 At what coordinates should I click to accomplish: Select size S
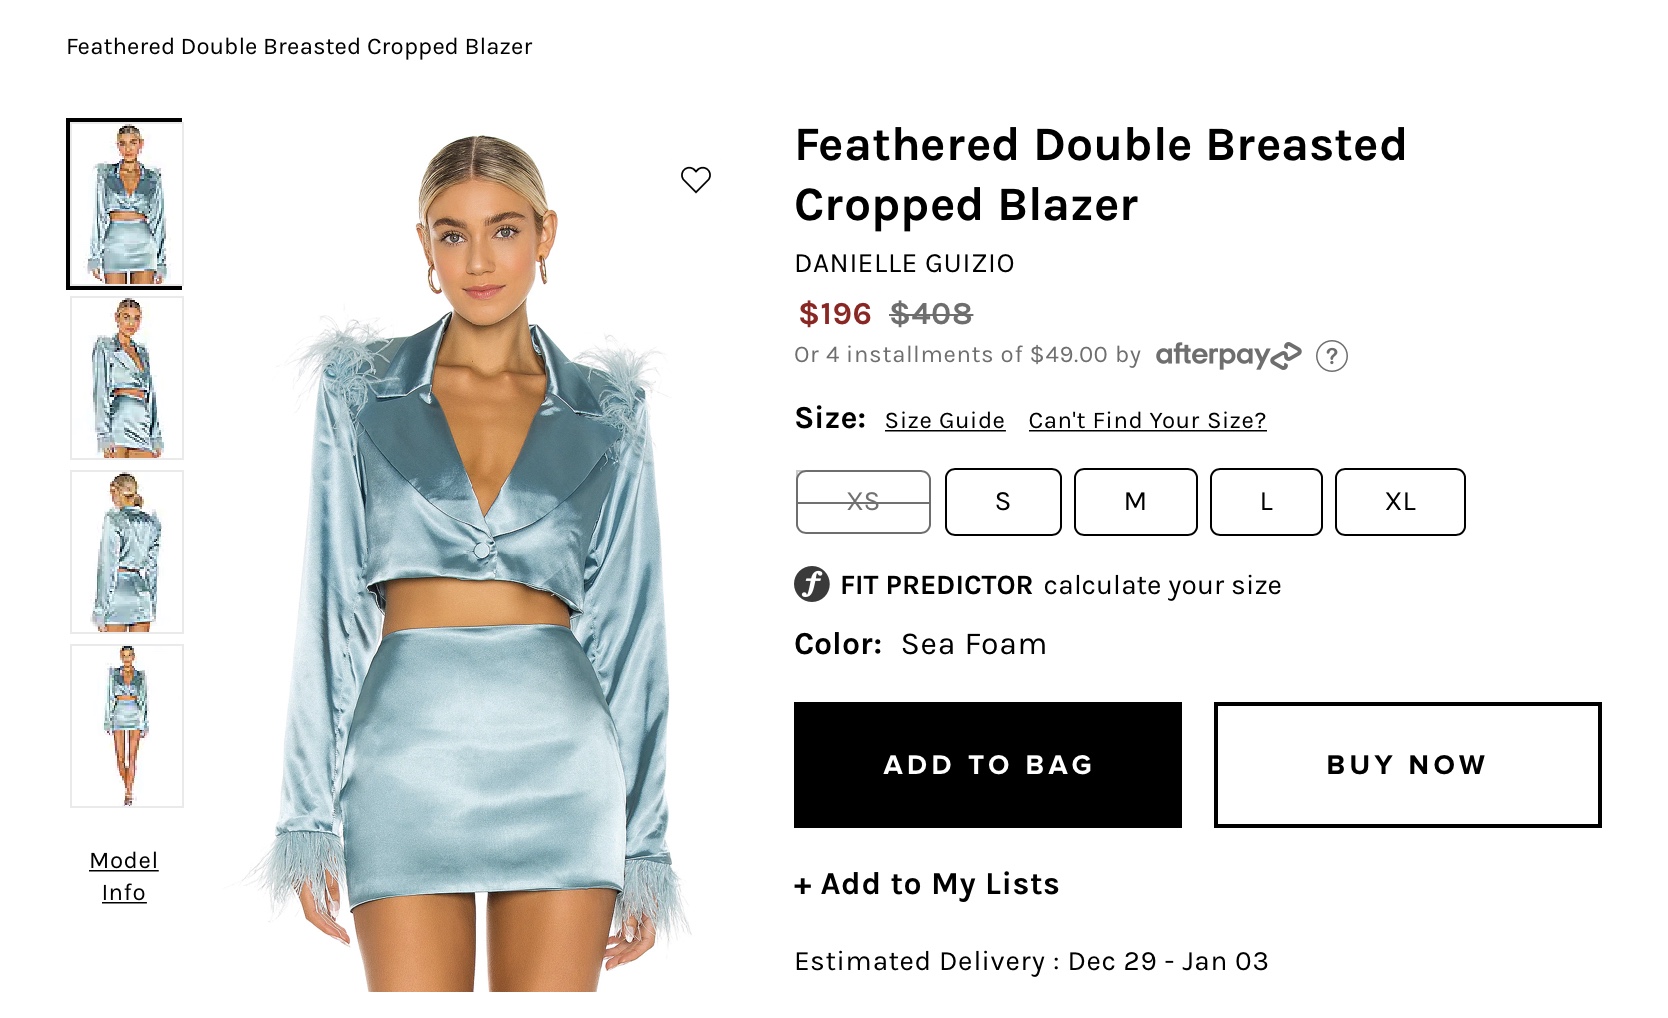click(1003, 502)
